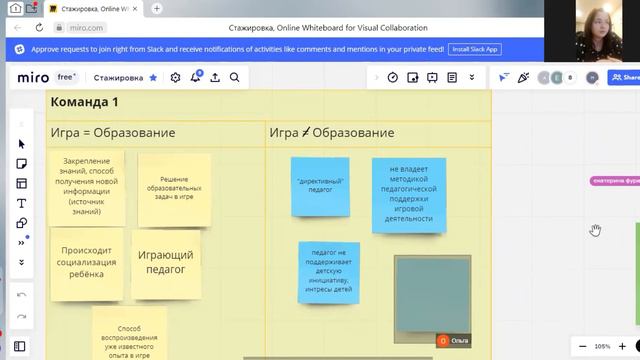Click the reactions party popper icon
Screen dimensions: 640x360
(523, 78)
